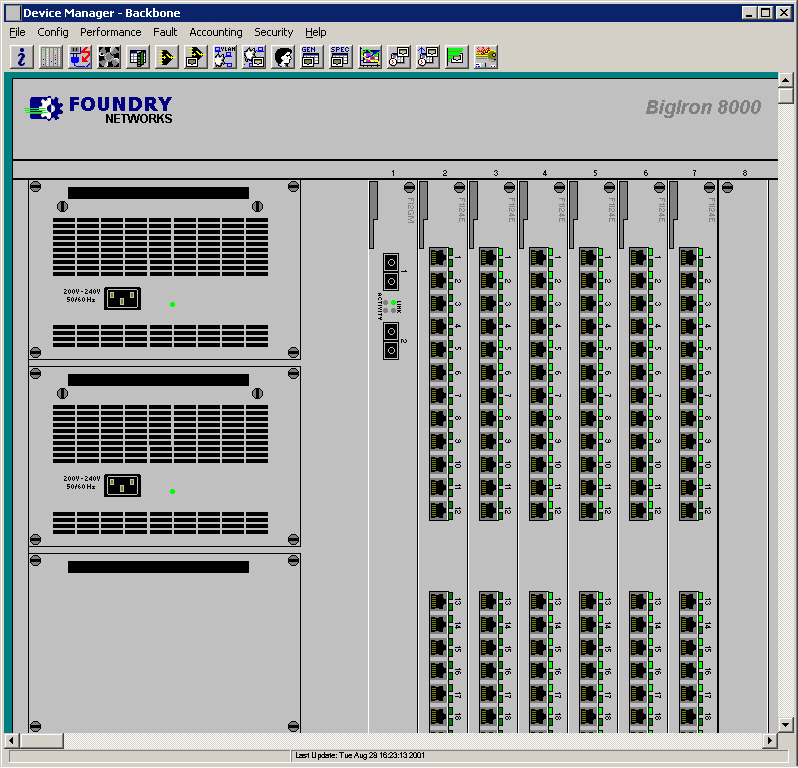Open the Performance menu

[111, 32]
